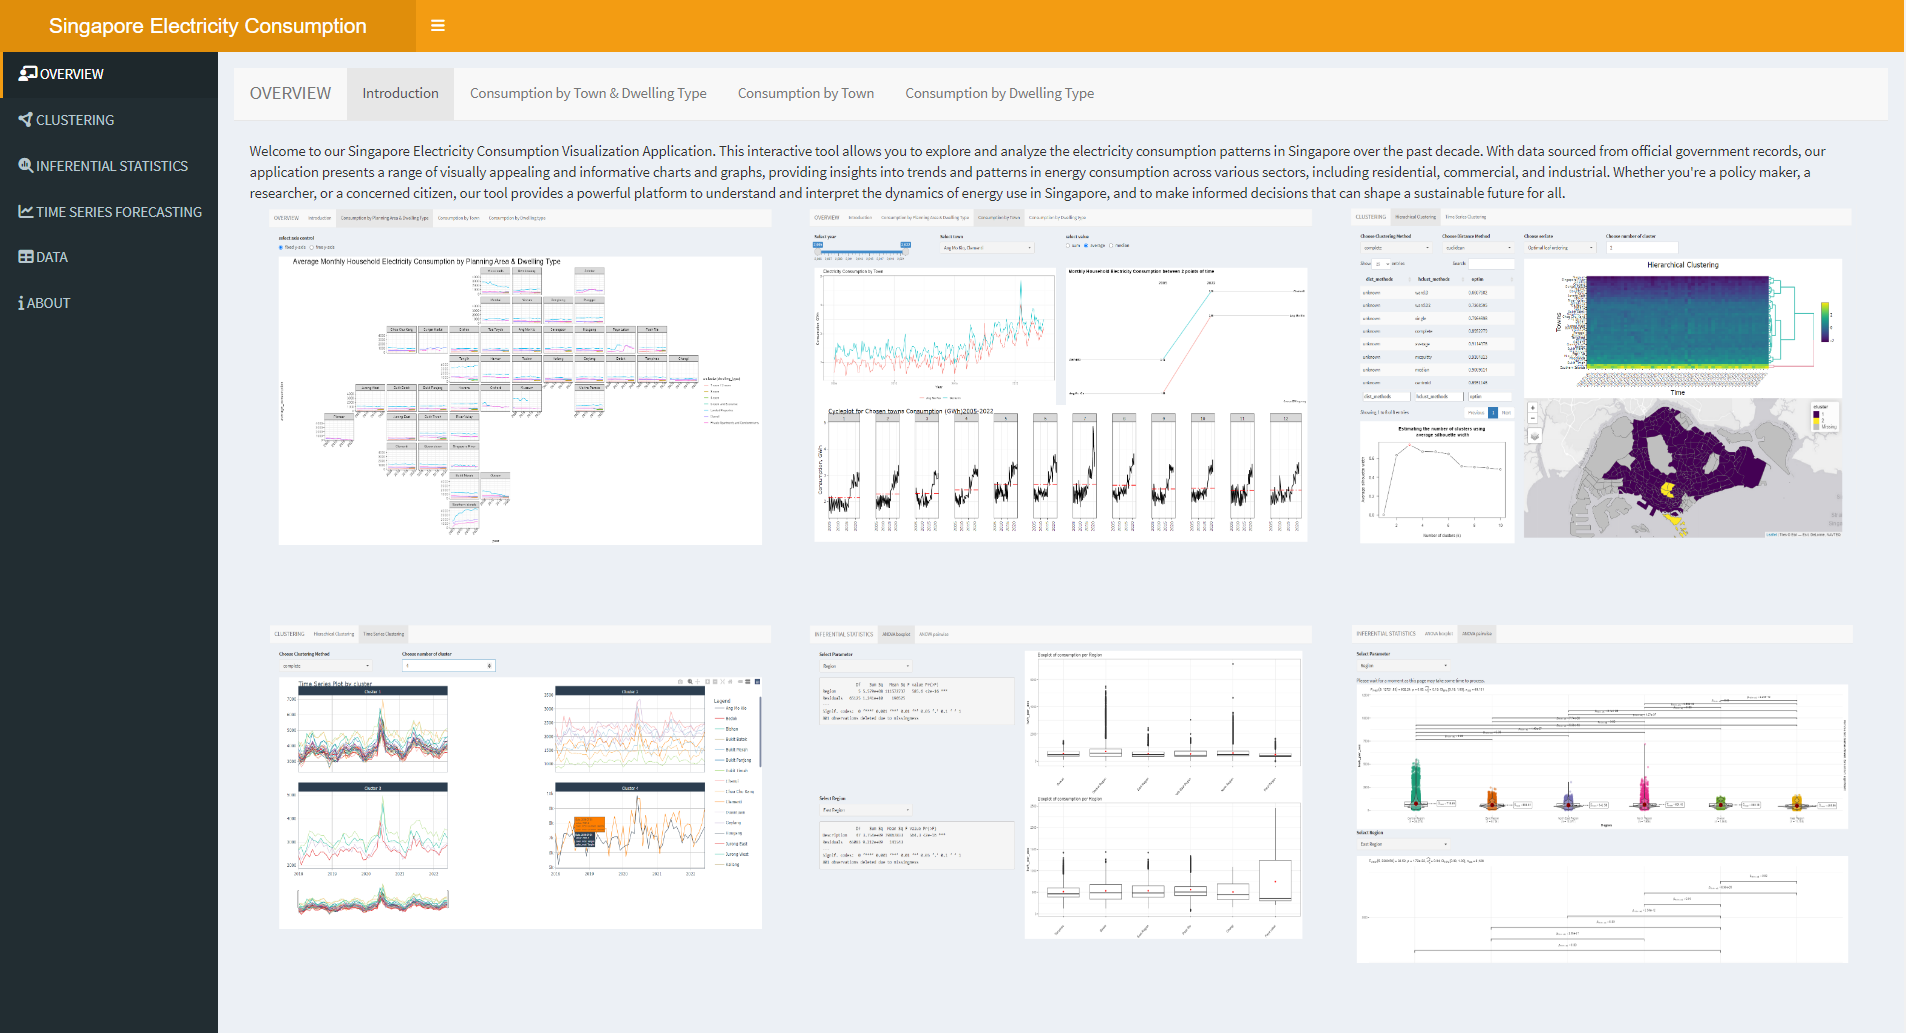Screen dimensions: 1906x1033
Task: Click the Time Series Forecasting chart icon
Action: coord(26,212)
